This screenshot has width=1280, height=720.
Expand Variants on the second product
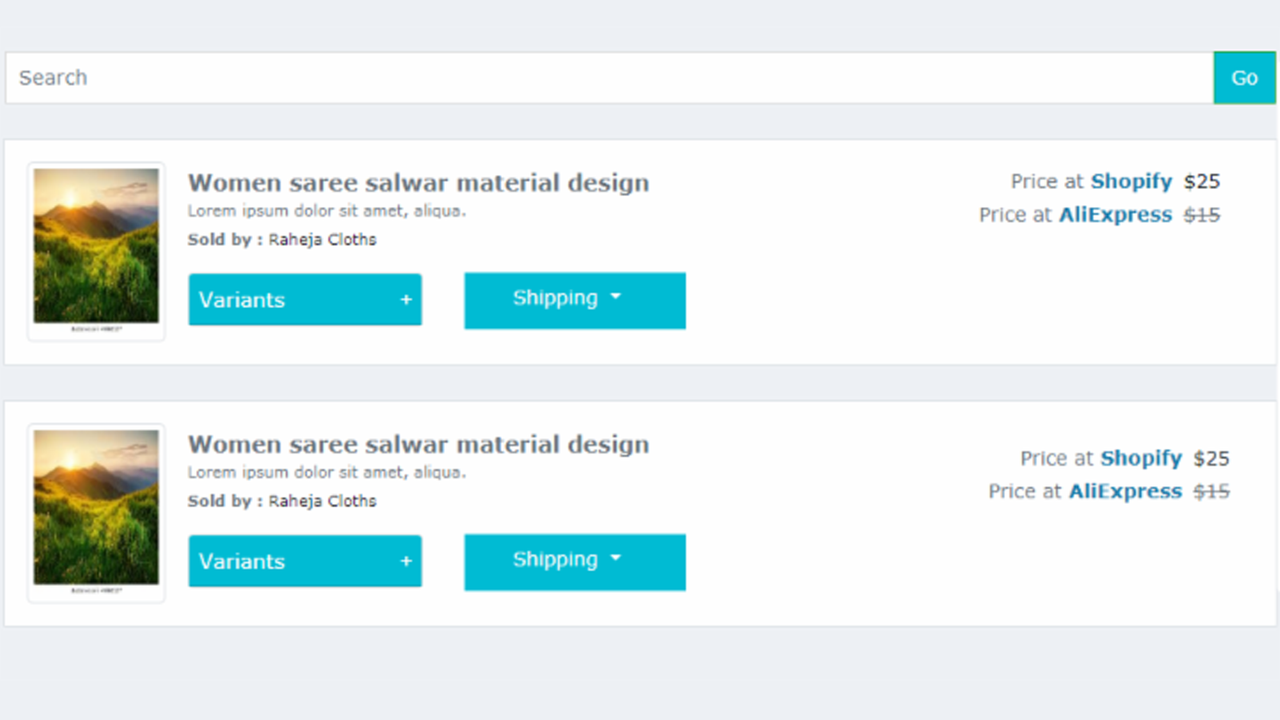pos(304,561)
